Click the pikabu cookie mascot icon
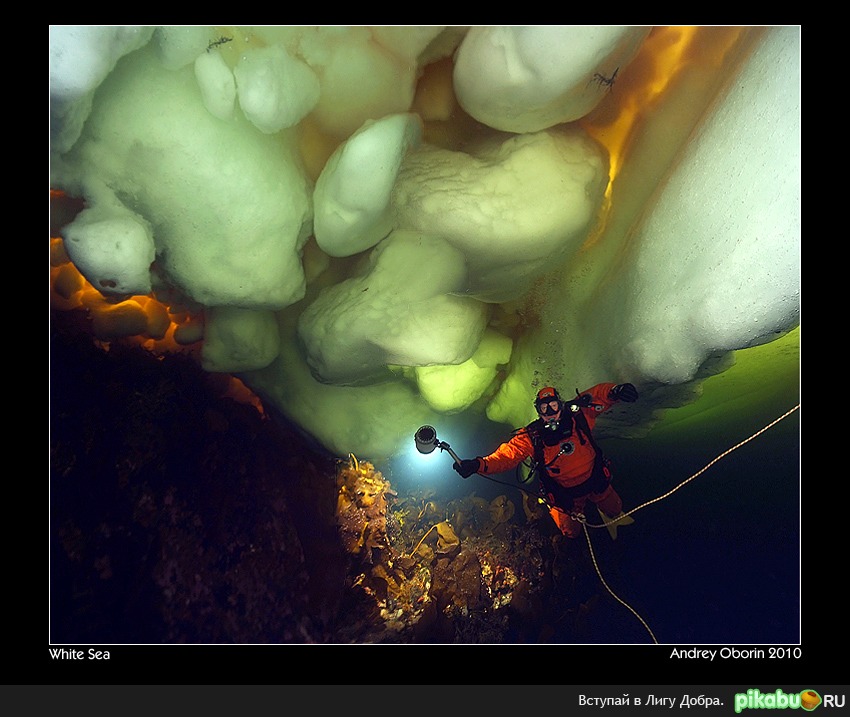Screen dimensions: 850x717 (x=809, y=700)
